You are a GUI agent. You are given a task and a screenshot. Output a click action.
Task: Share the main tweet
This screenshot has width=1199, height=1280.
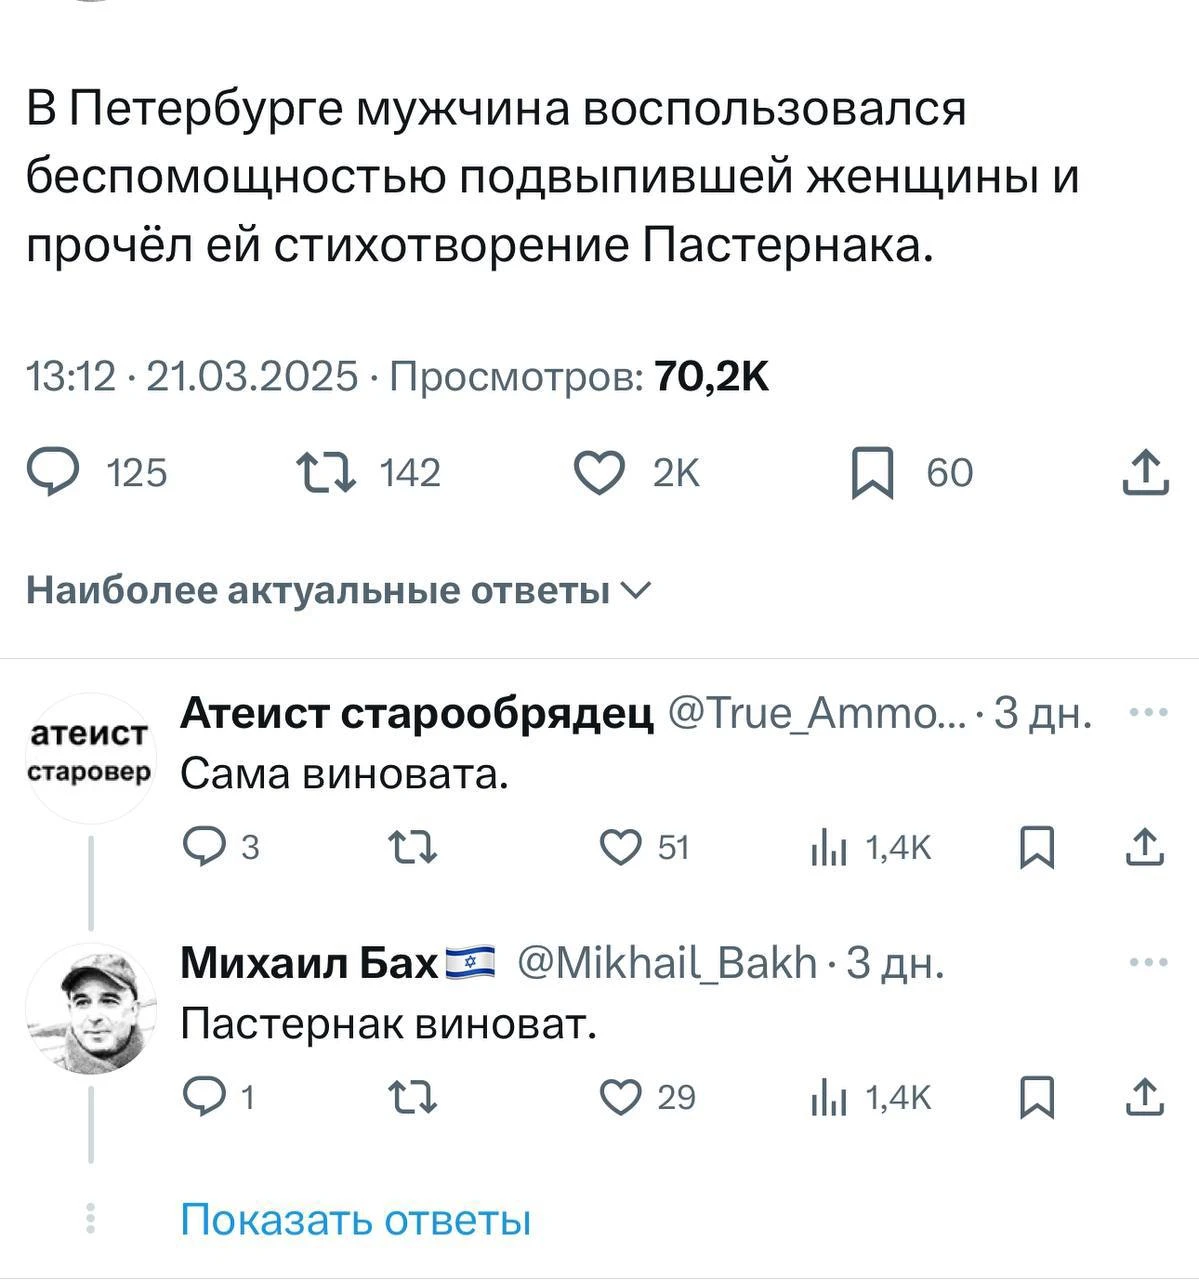(x=1144, y=473)
